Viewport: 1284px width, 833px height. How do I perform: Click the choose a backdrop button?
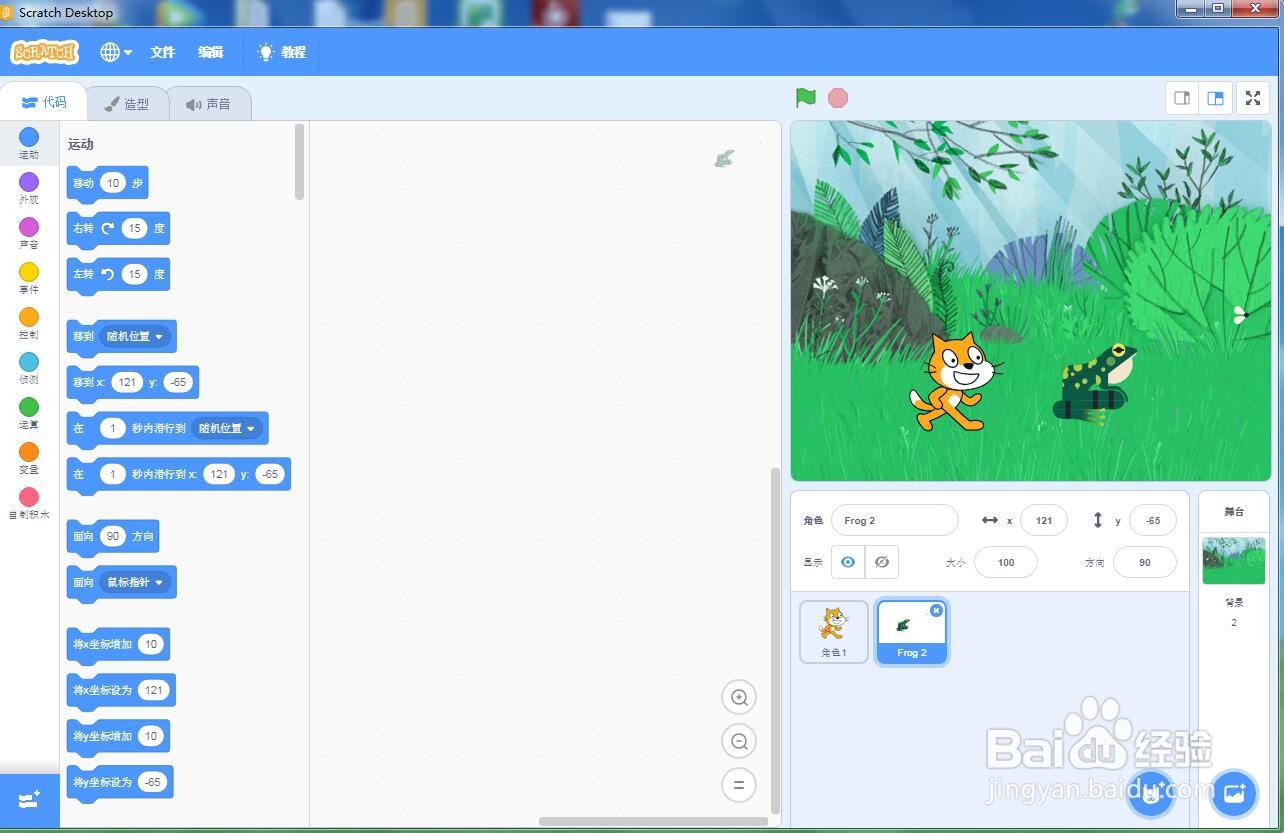(1234, 794)
